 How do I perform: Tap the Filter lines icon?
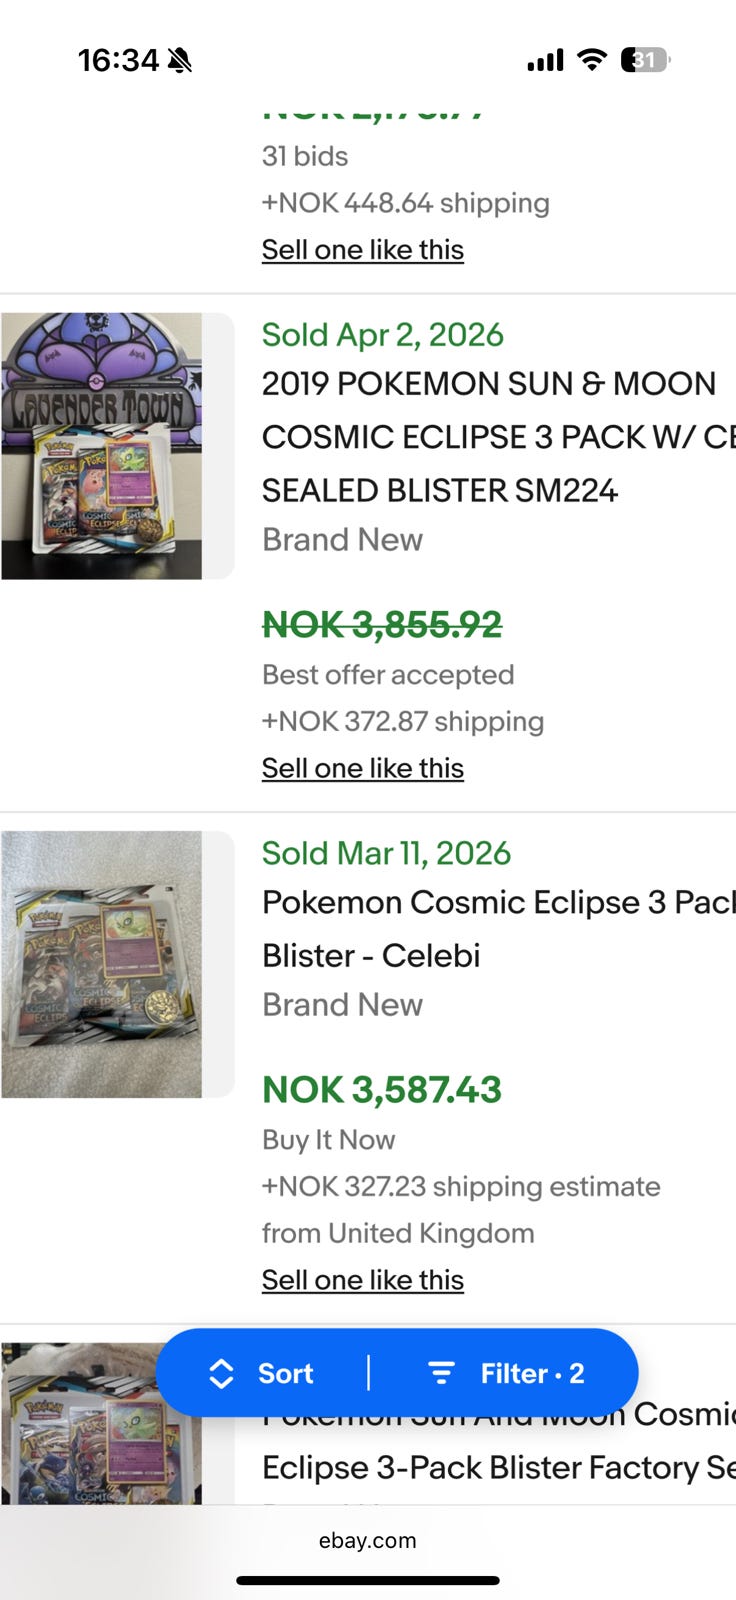tap(441, 1374)
